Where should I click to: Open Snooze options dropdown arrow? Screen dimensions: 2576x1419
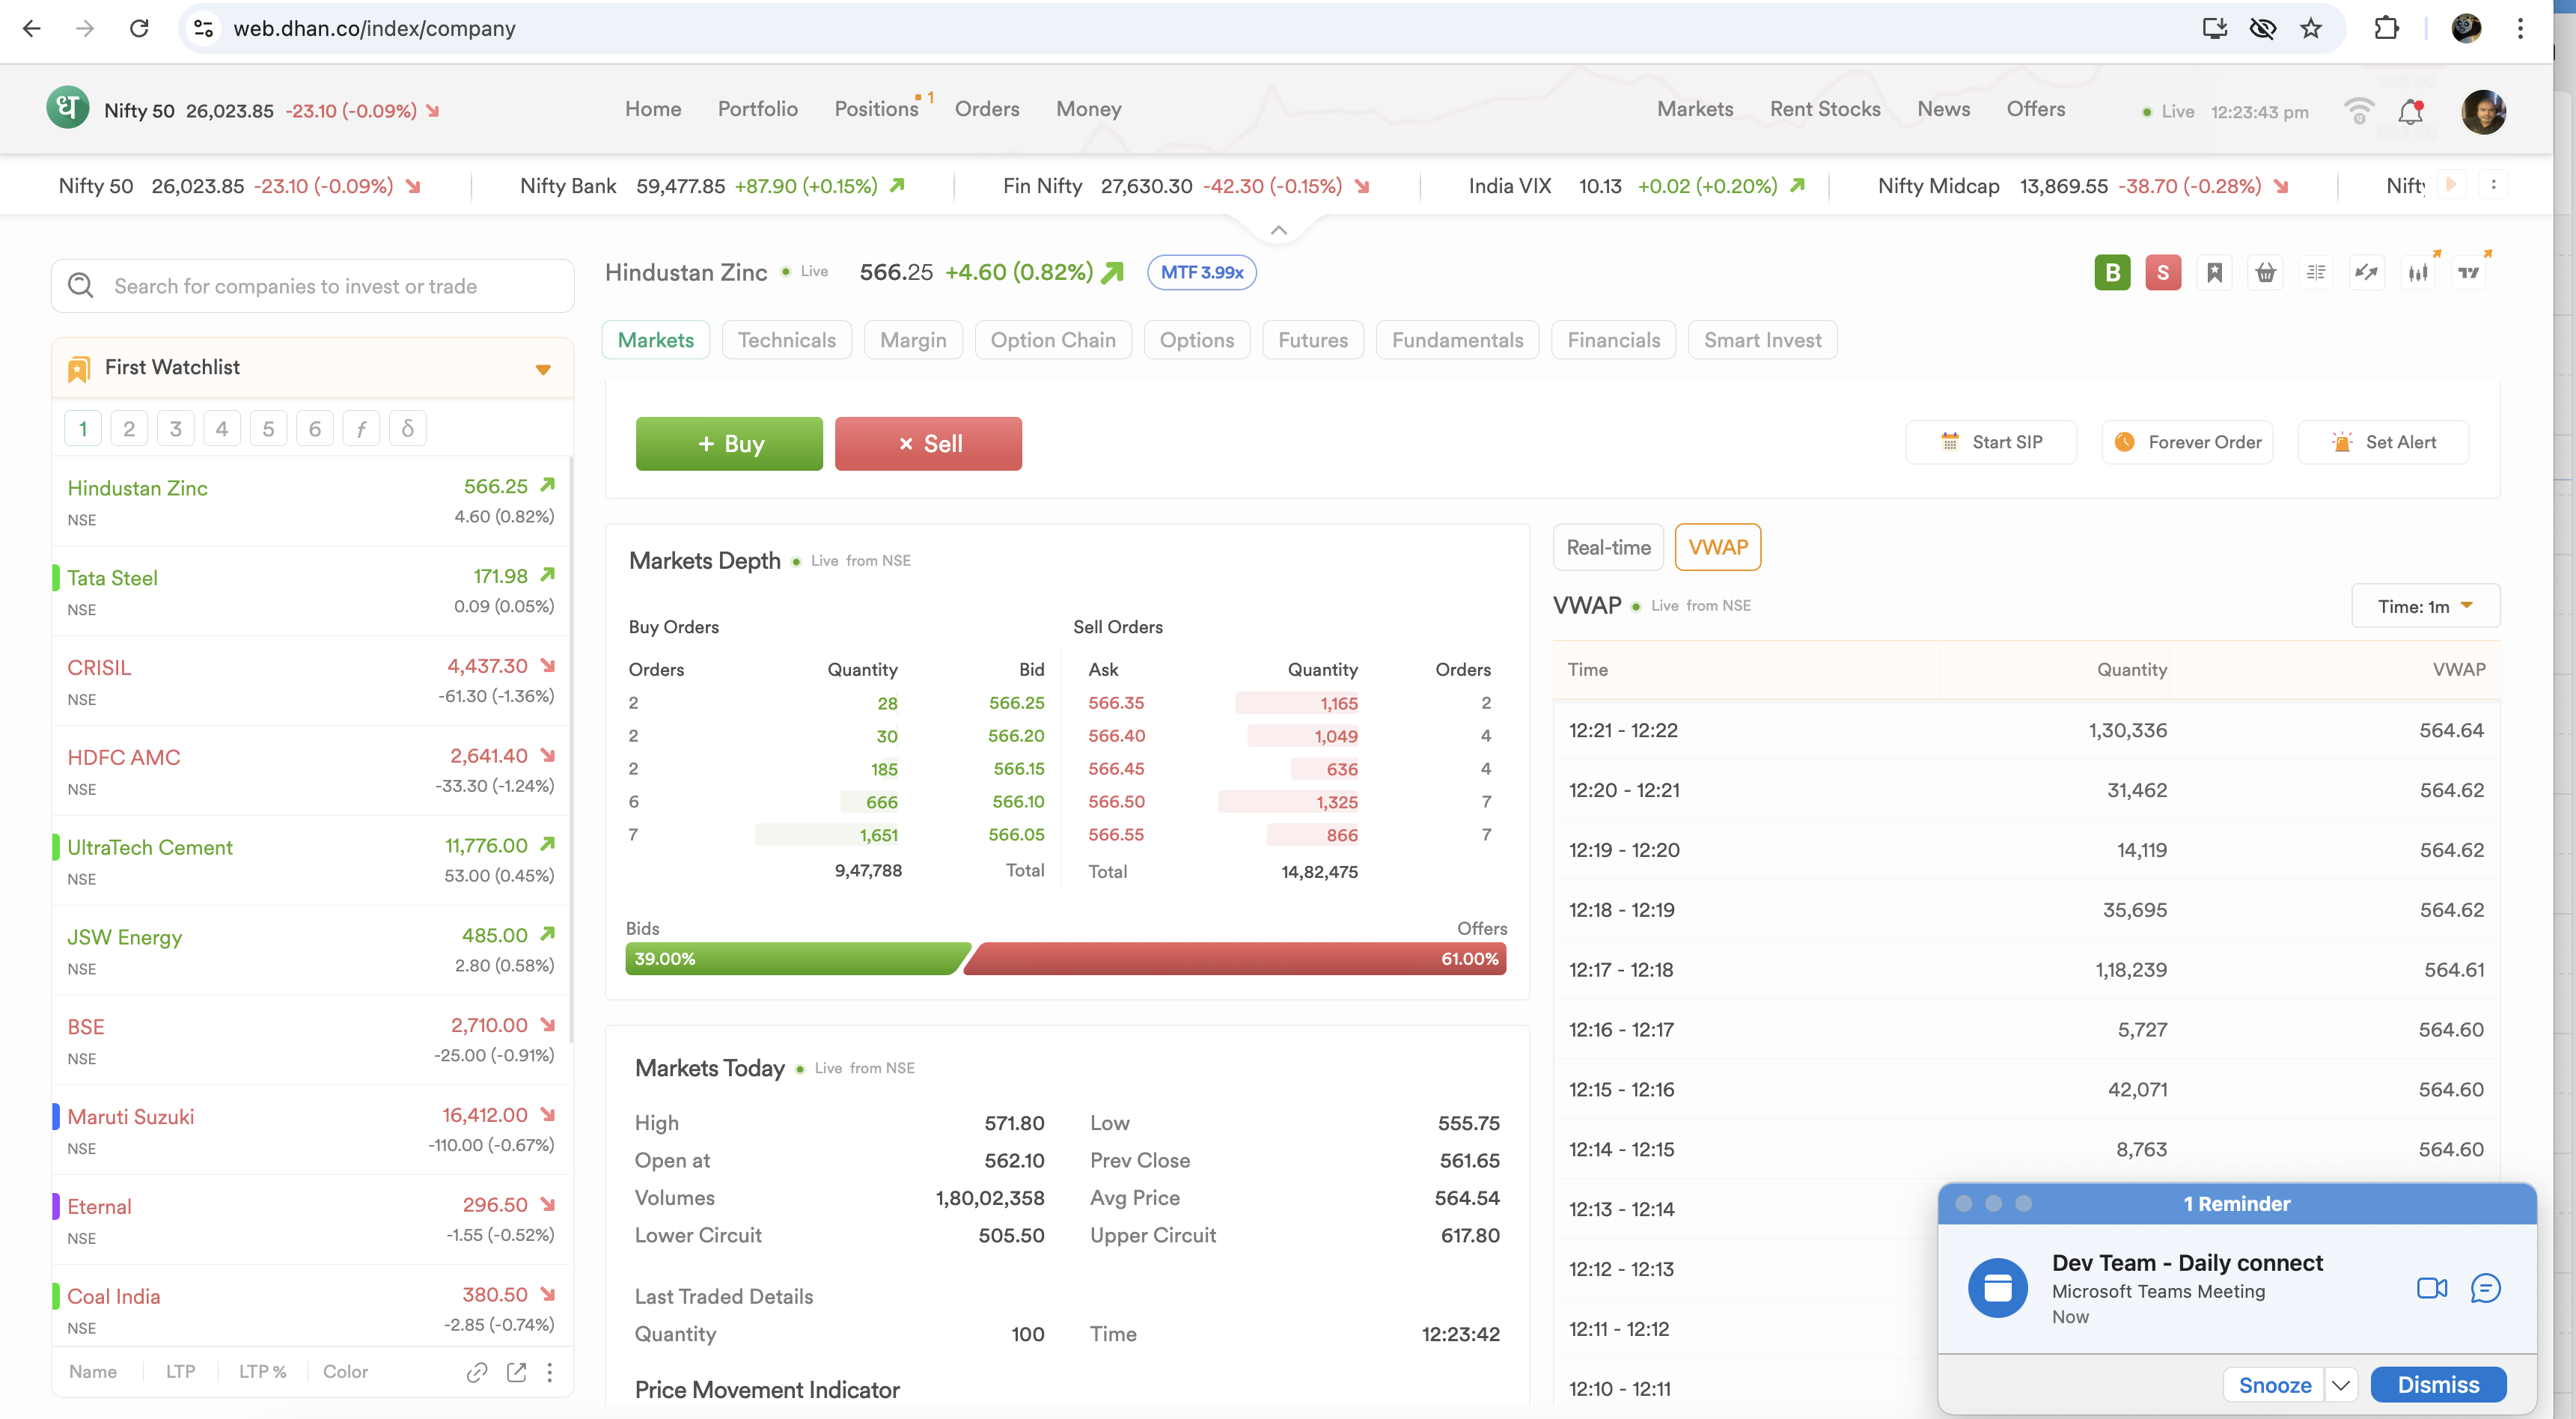[2340, 1385]
